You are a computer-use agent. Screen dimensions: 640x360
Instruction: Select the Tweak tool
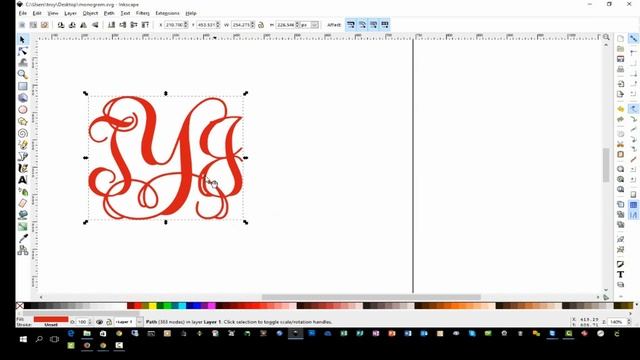[x=22, y=62]
